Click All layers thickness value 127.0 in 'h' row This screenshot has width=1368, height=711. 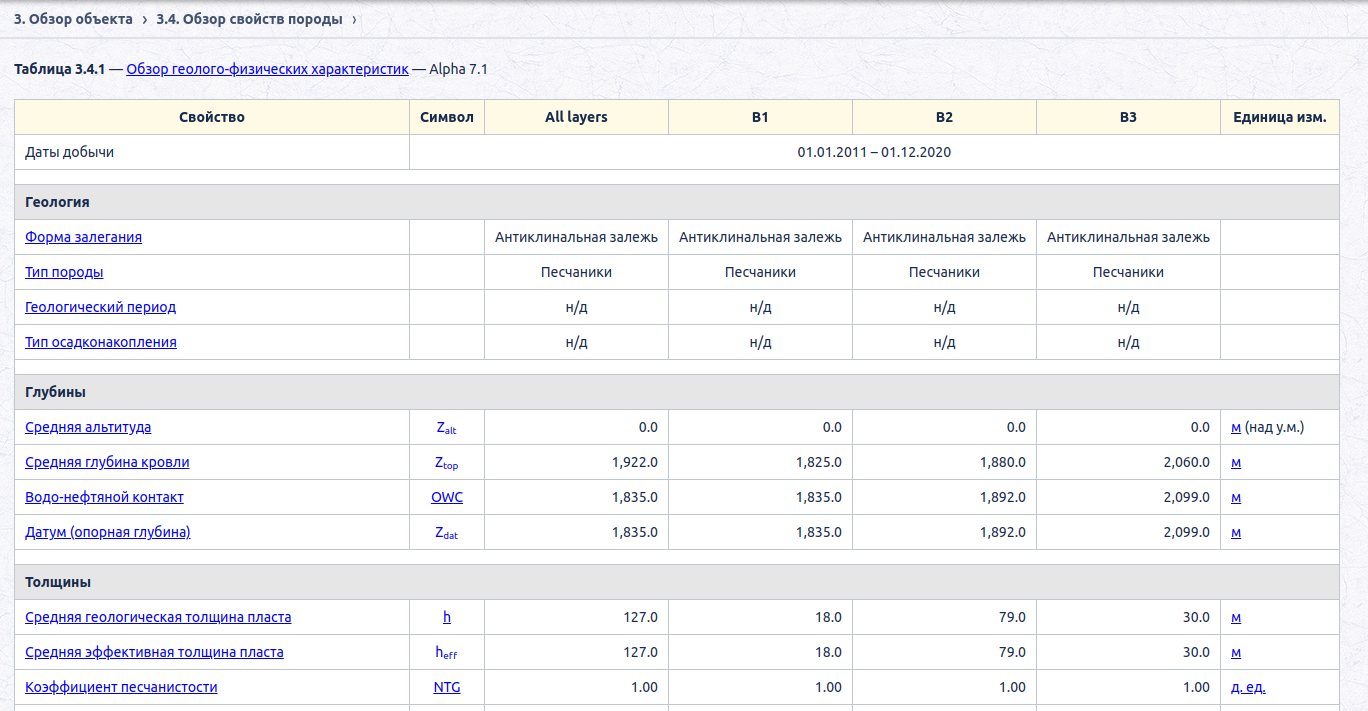click(x=641, y=617)
